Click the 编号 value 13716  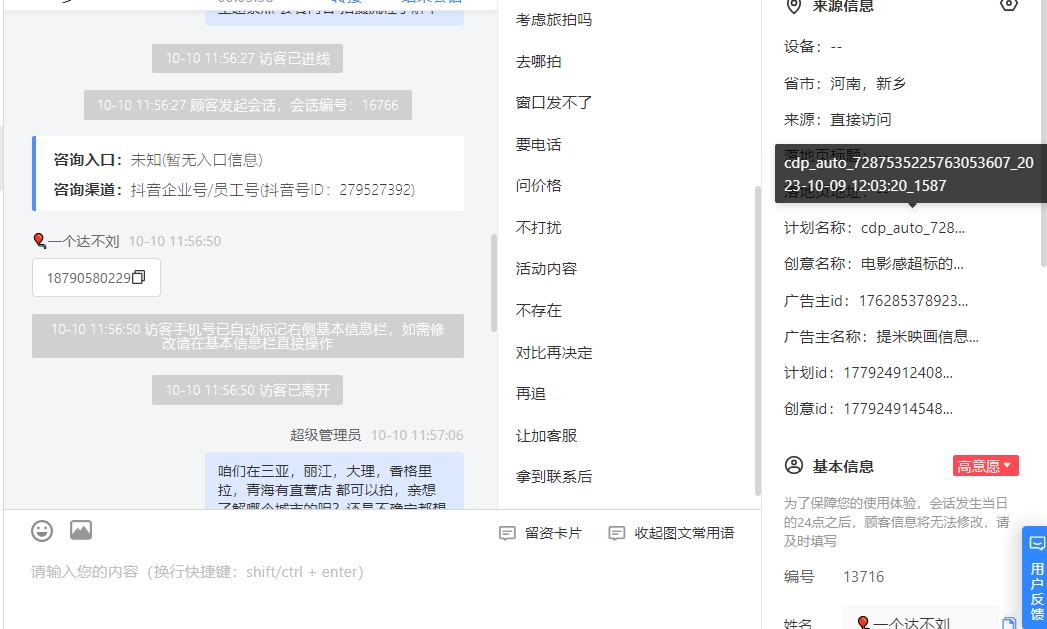click(x=863, y=577)
